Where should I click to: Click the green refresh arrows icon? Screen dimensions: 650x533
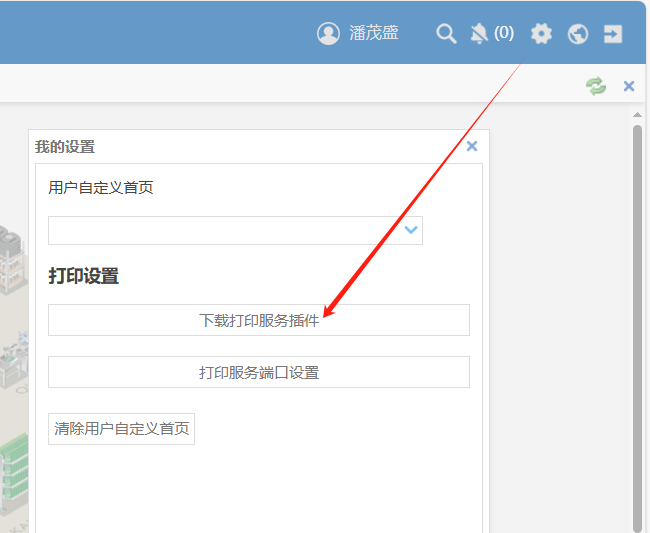pyautogui.click(x=596, y=86)
